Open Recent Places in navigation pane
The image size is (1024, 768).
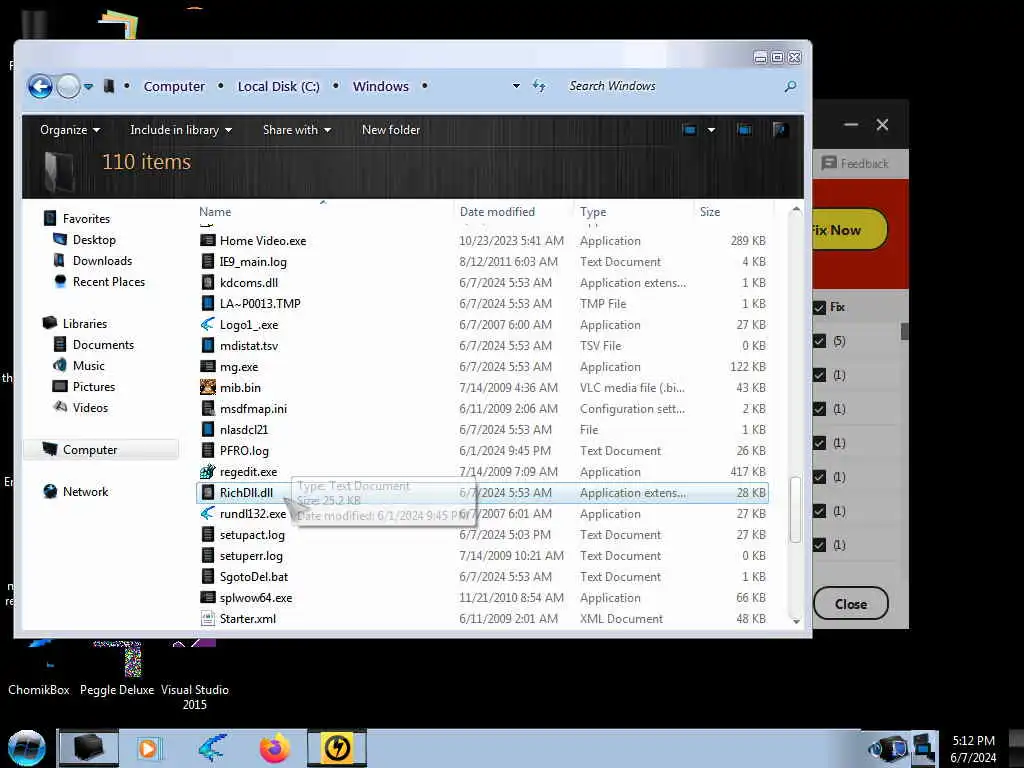(x=109, y=281)
